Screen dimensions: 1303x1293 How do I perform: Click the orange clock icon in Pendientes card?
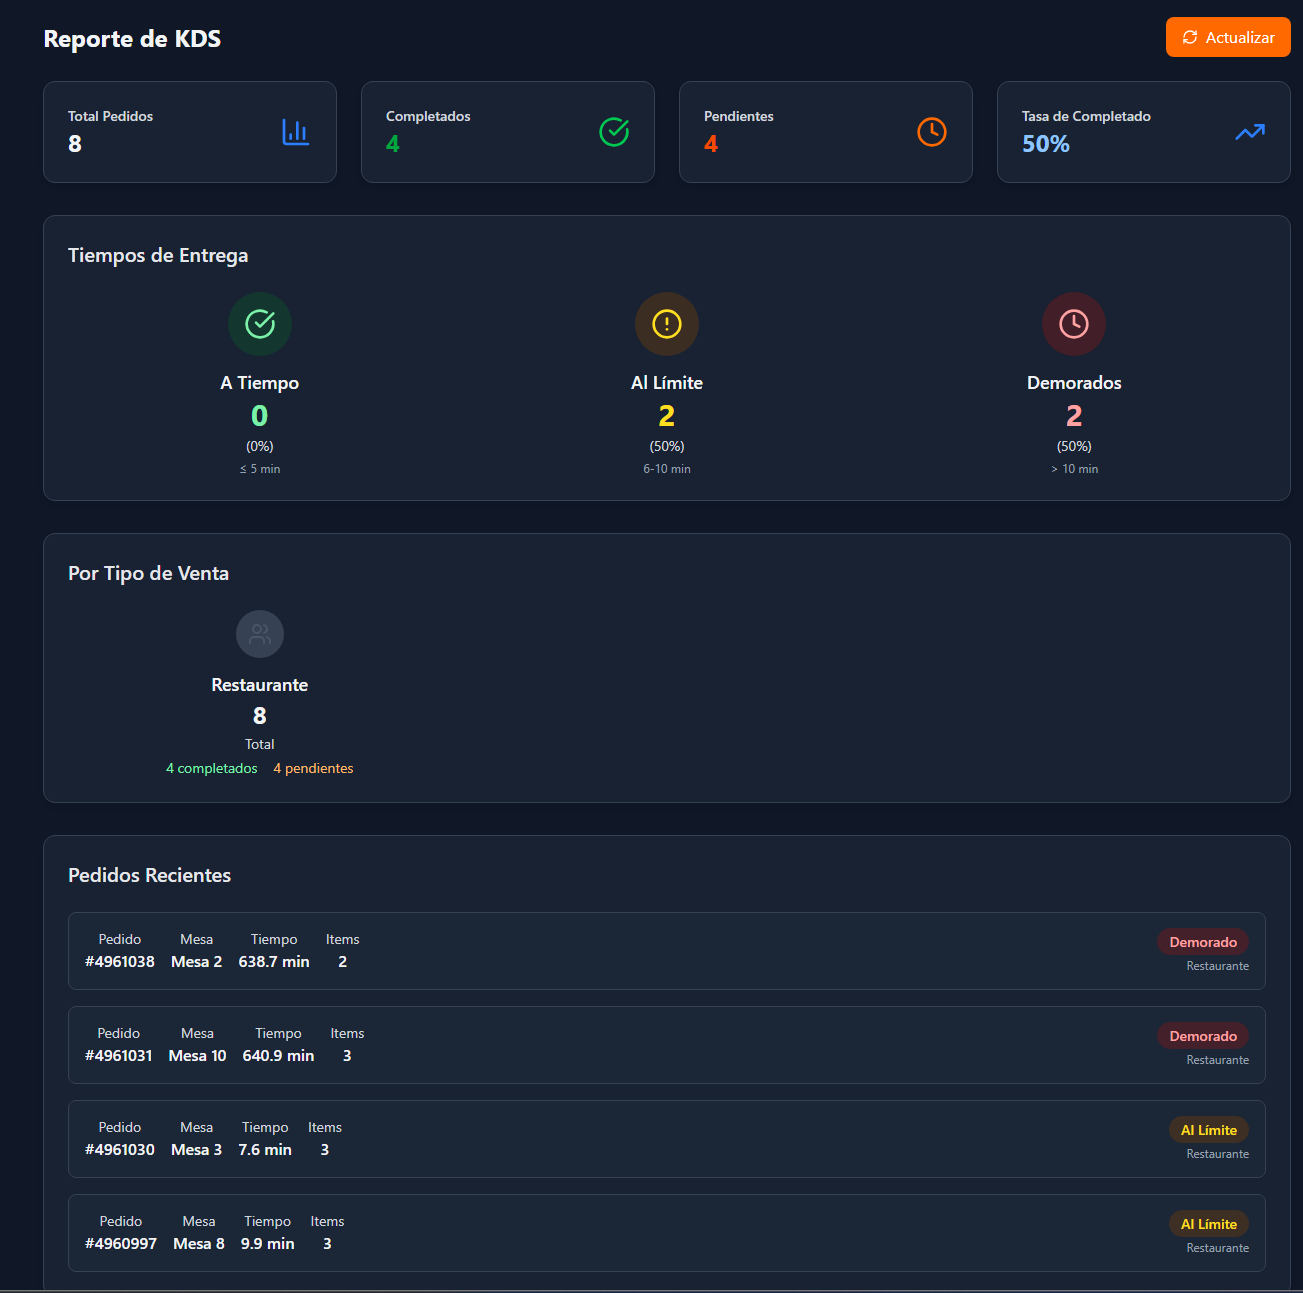point(931,132)
